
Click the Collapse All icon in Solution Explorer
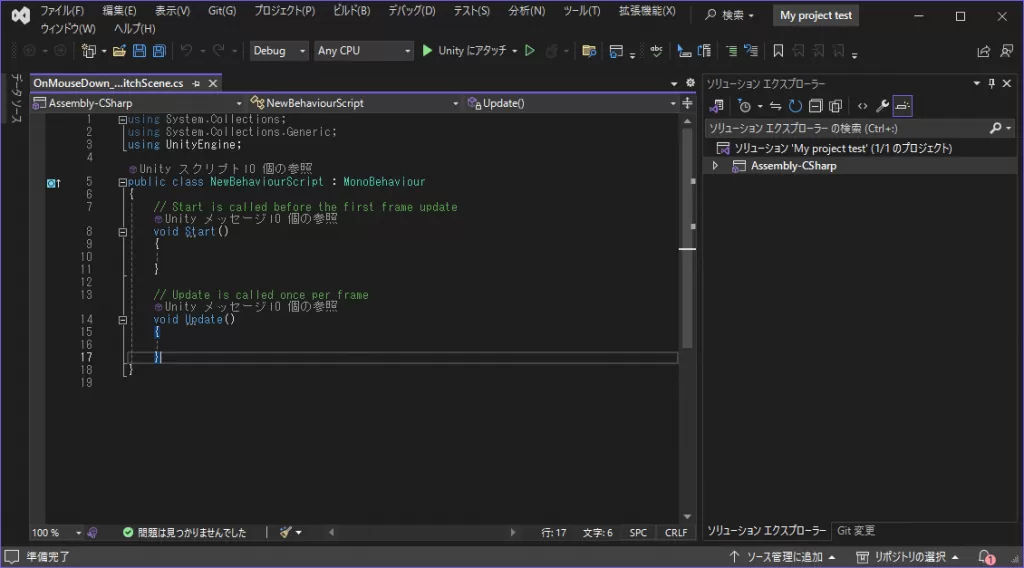pyautogui.click(x=815, y=106)
